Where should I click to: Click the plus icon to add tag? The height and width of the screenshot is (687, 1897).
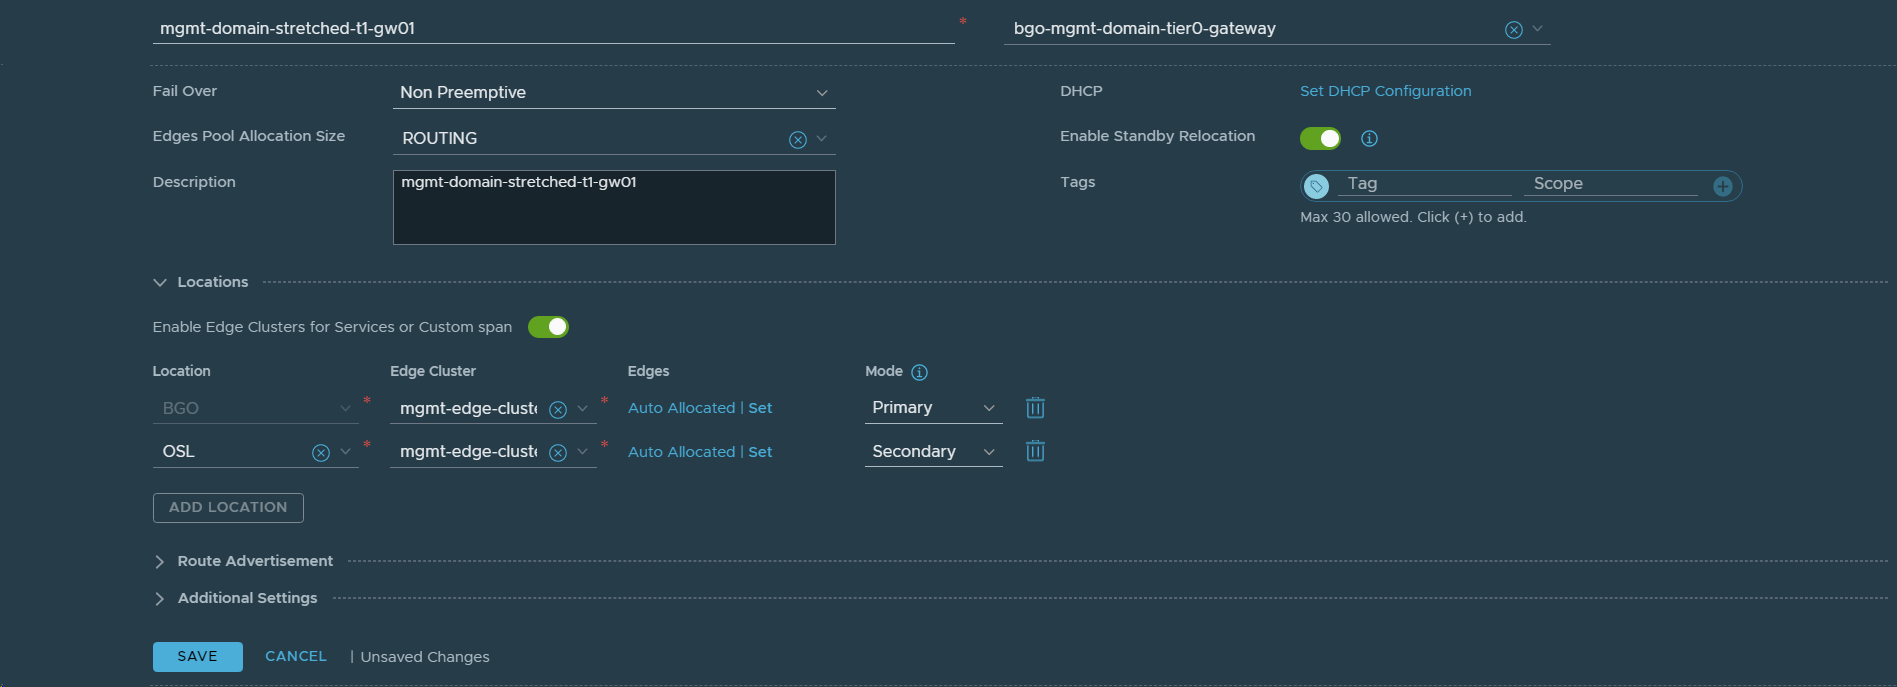[x=1722, y=186]
